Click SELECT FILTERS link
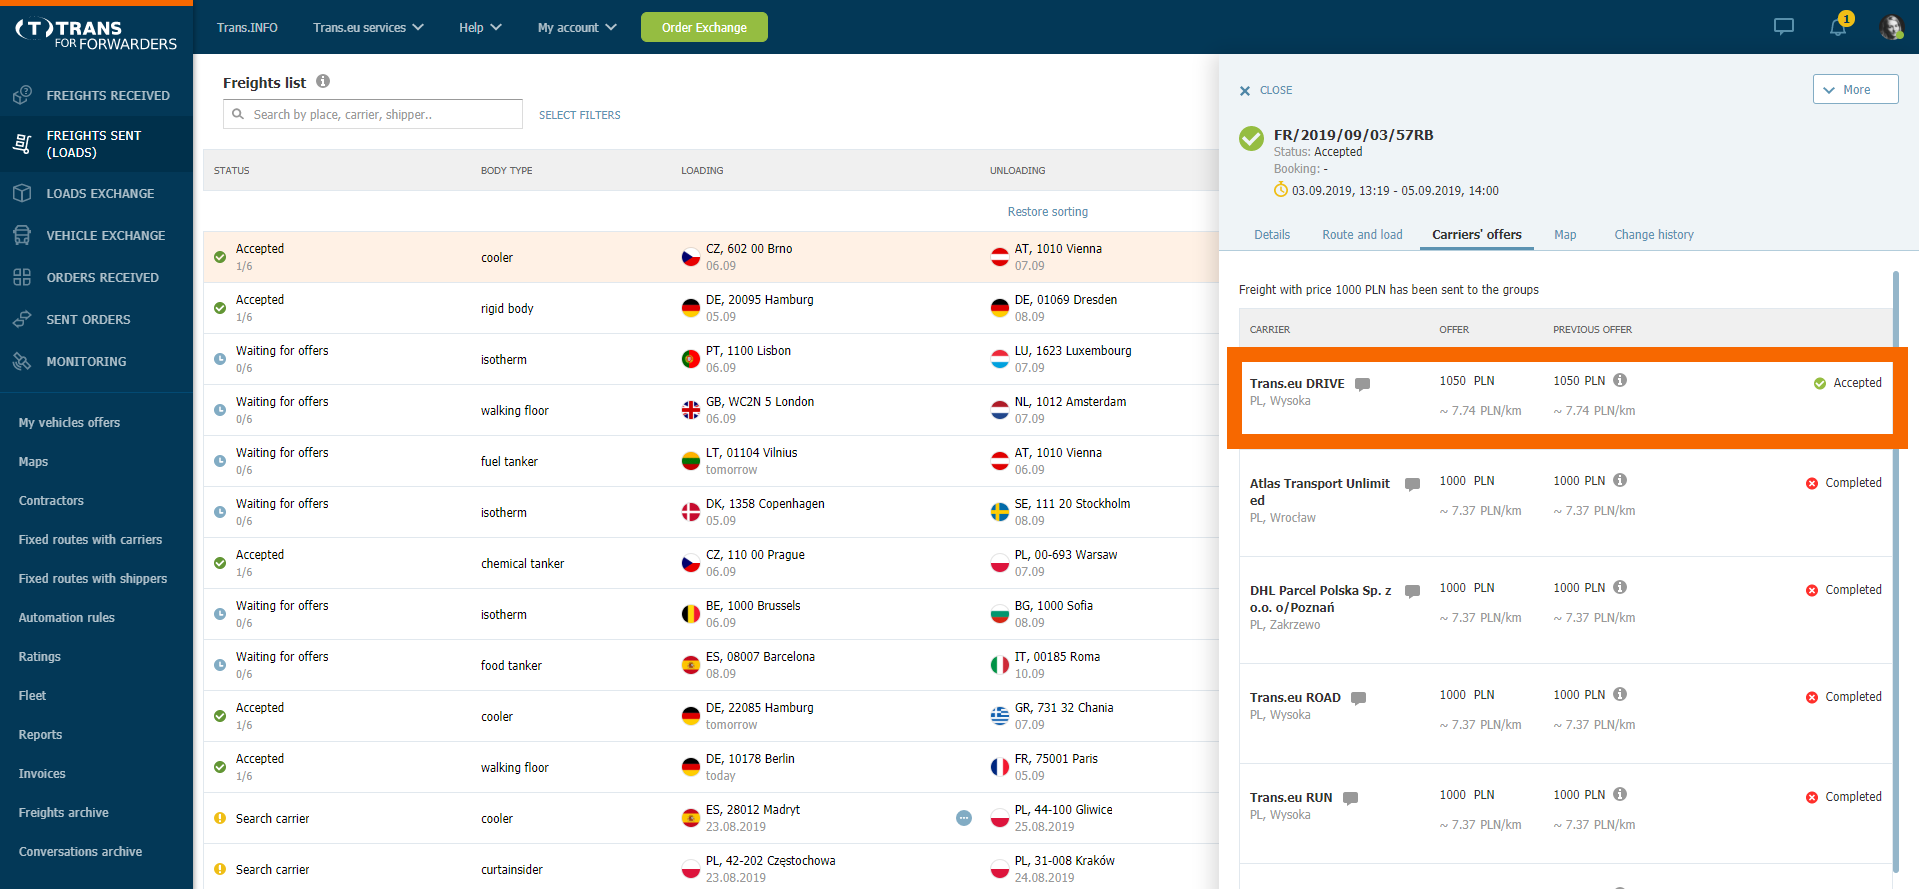1919x889 pixels. [580, 115]
